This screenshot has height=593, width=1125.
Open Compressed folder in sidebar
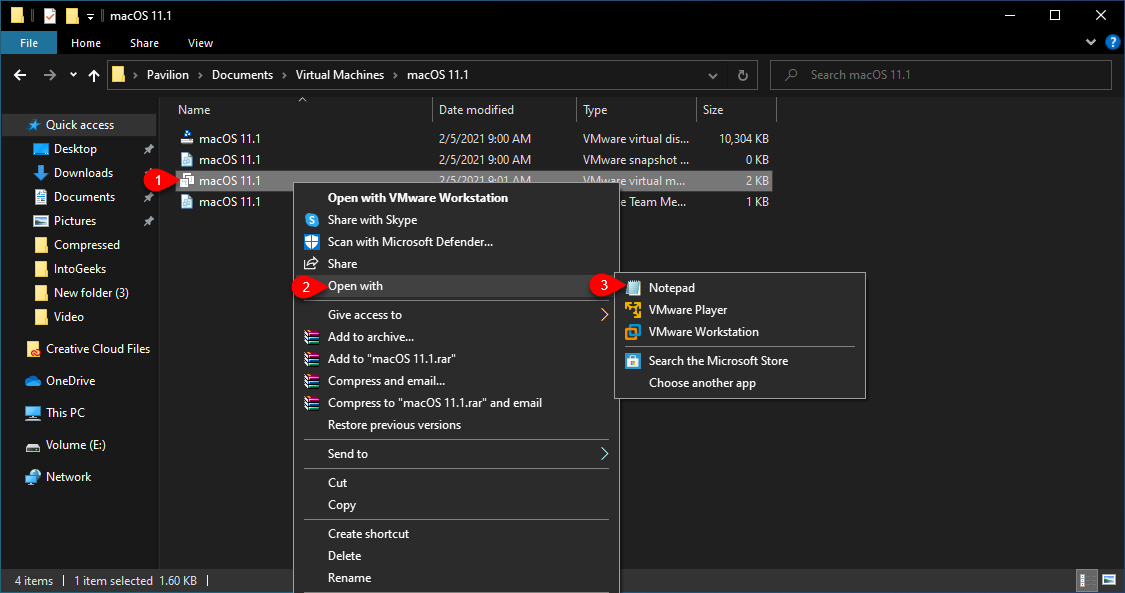point(87,245)
